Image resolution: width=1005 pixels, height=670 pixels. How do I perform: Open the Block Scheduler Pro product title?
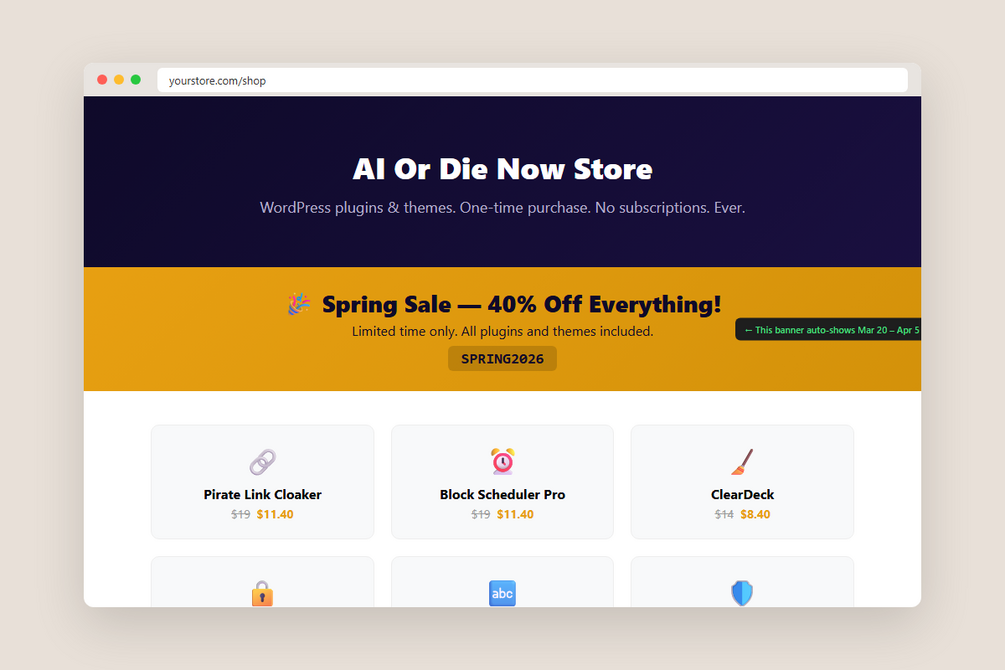pyautogui.click(x=502, y=494)
